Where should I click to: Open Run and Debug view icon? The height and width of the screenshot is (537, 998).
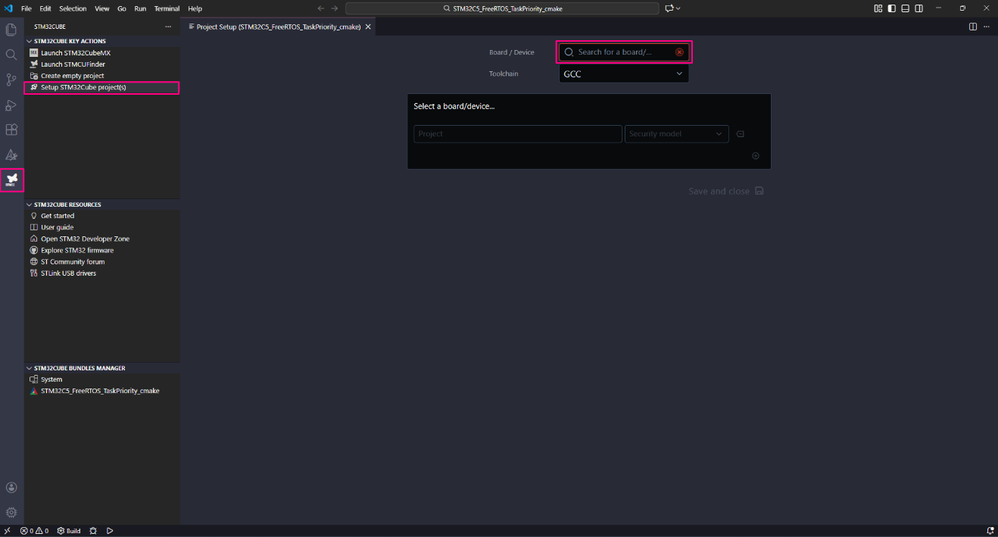pos(11,105)
